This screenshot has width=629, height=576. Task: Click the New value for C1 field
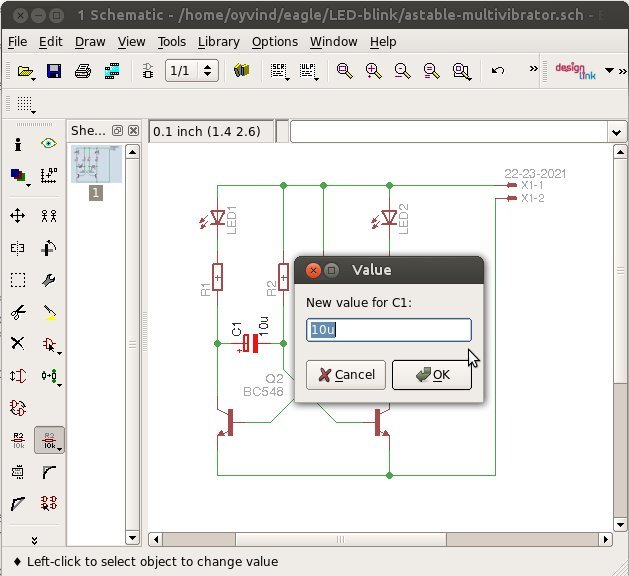click(388, 331)
